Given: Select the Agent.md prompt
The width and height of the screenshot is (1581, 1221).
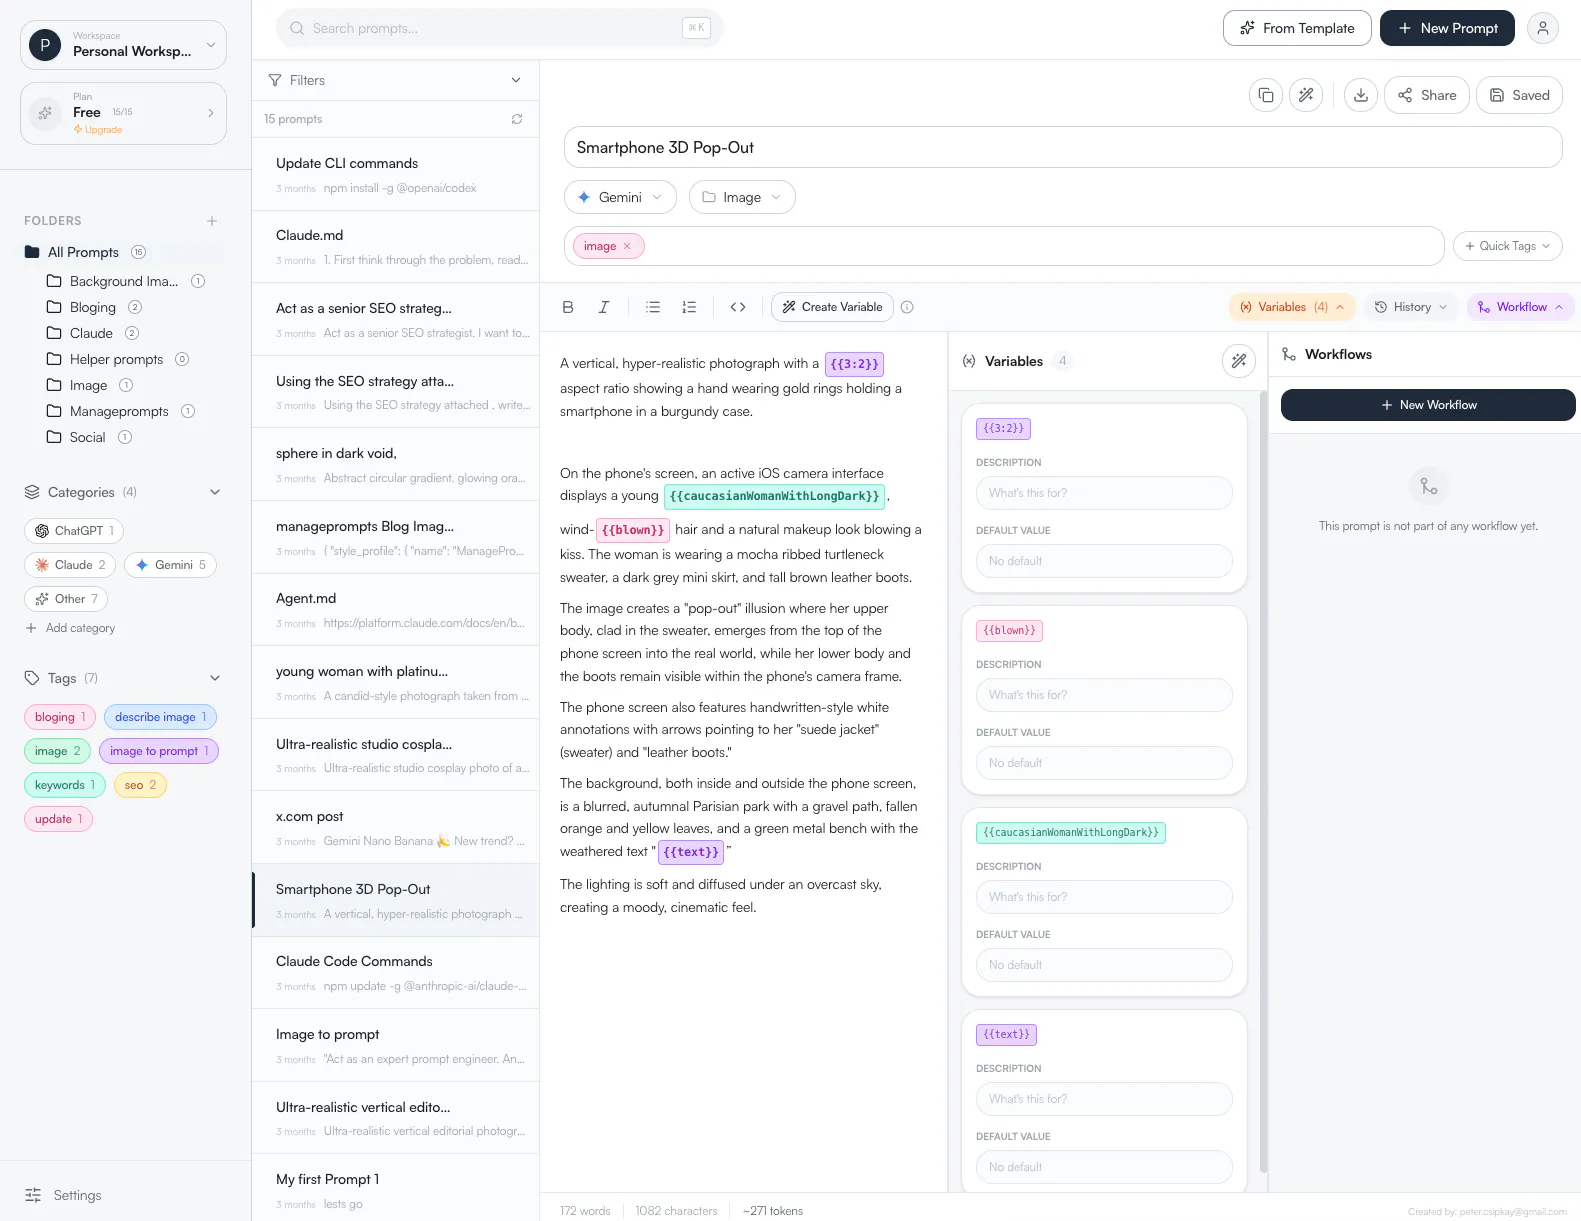Looking at the screenshot, I should pos(395,610).
